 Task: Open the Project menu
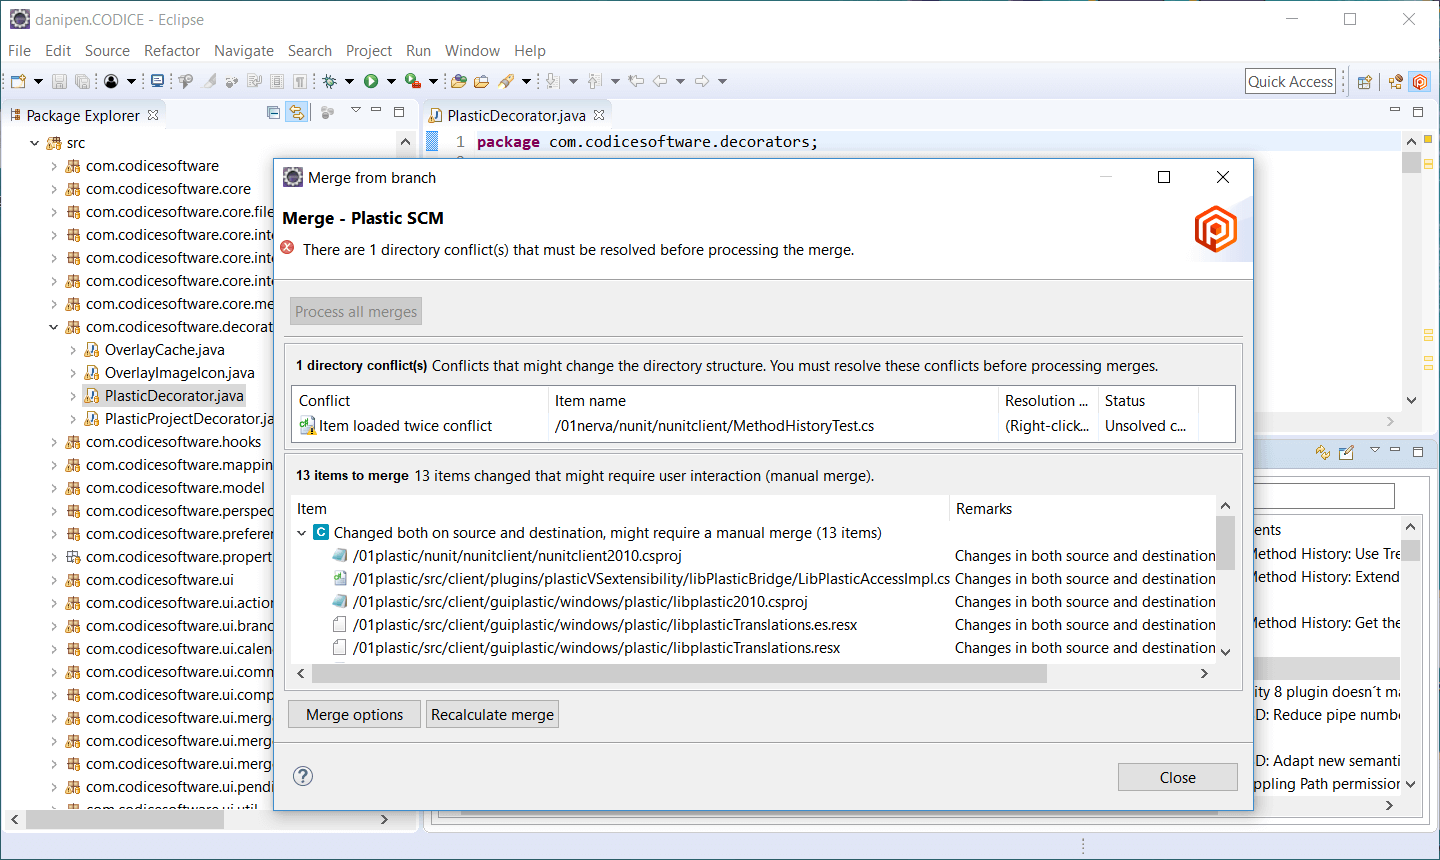[369, 50]
